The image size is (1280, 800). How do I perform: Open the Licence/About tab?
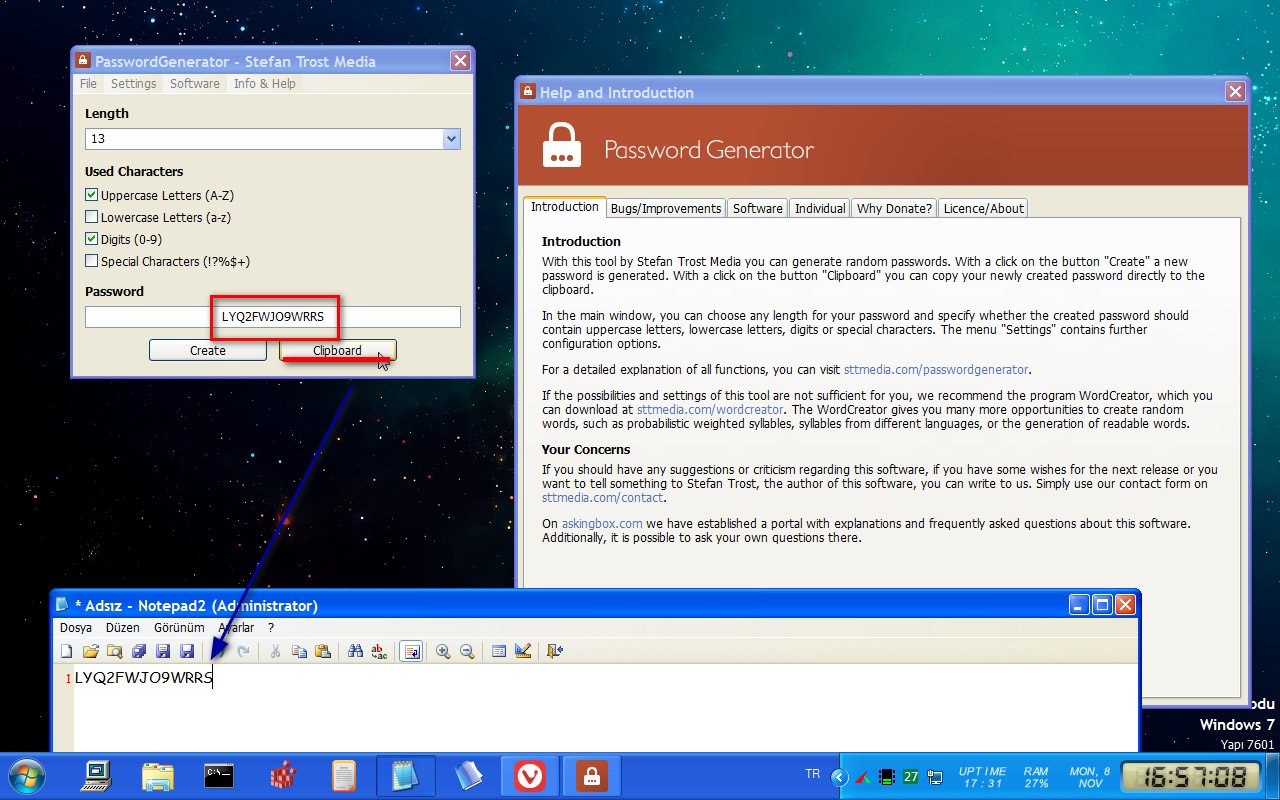(x=983, y=208)
